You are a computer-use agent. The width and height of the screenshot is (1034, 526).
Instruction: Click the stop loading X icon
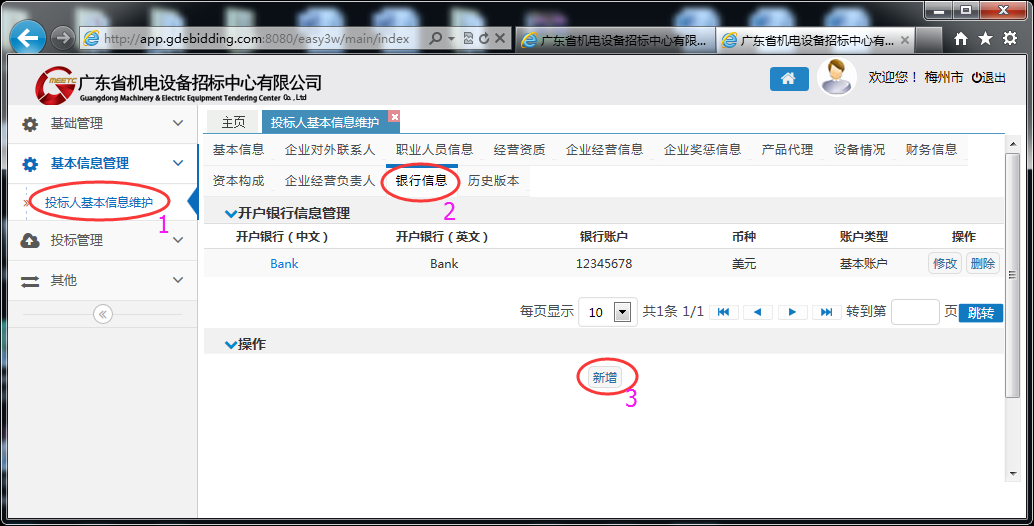coord(500,39)
